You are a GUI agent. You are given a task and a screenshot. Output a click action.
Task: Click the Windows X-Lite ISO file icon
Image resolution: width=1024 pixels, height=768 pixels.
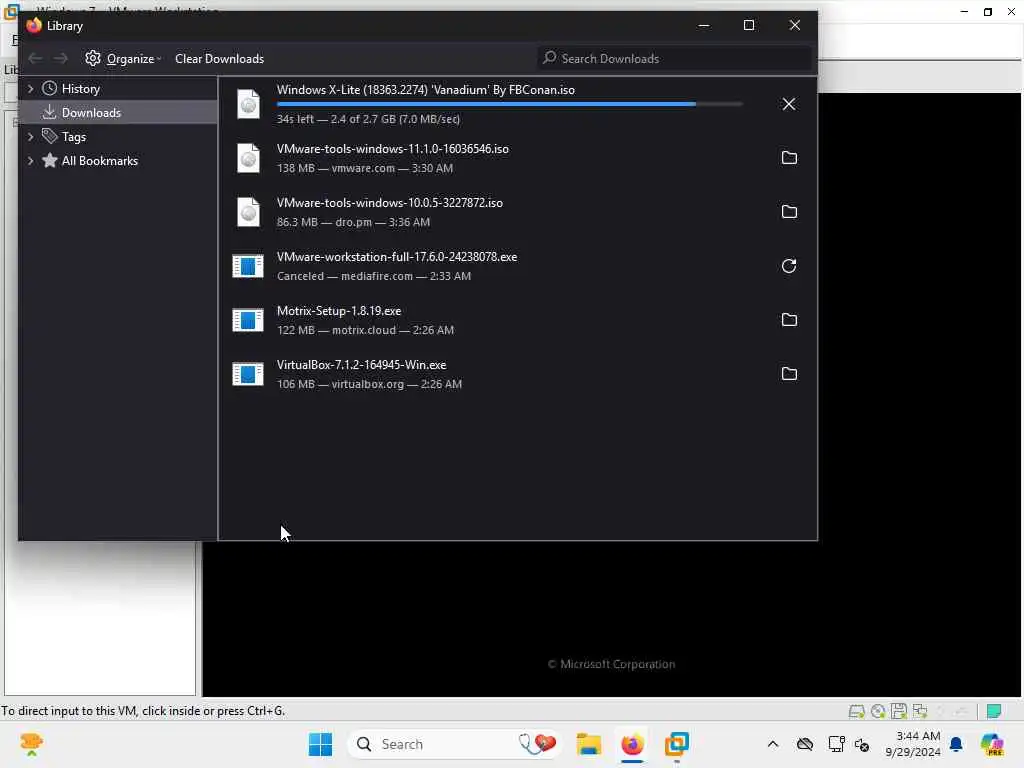click(x=248, y=104)
